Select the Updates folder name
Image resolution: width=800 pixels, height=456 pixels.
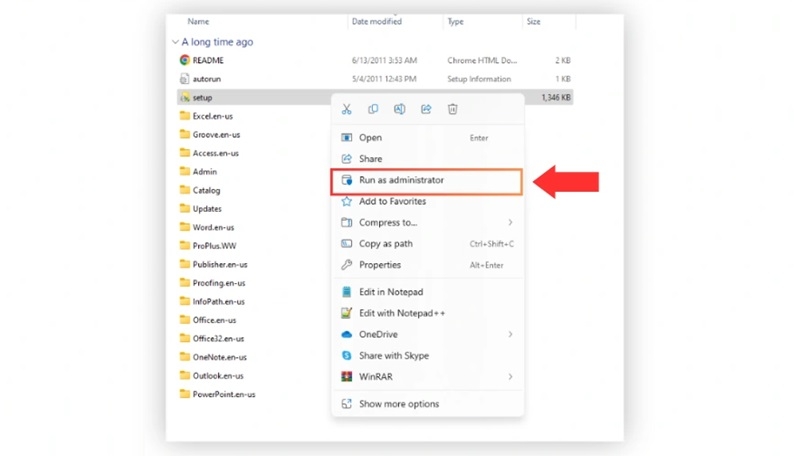click(207, 209)
